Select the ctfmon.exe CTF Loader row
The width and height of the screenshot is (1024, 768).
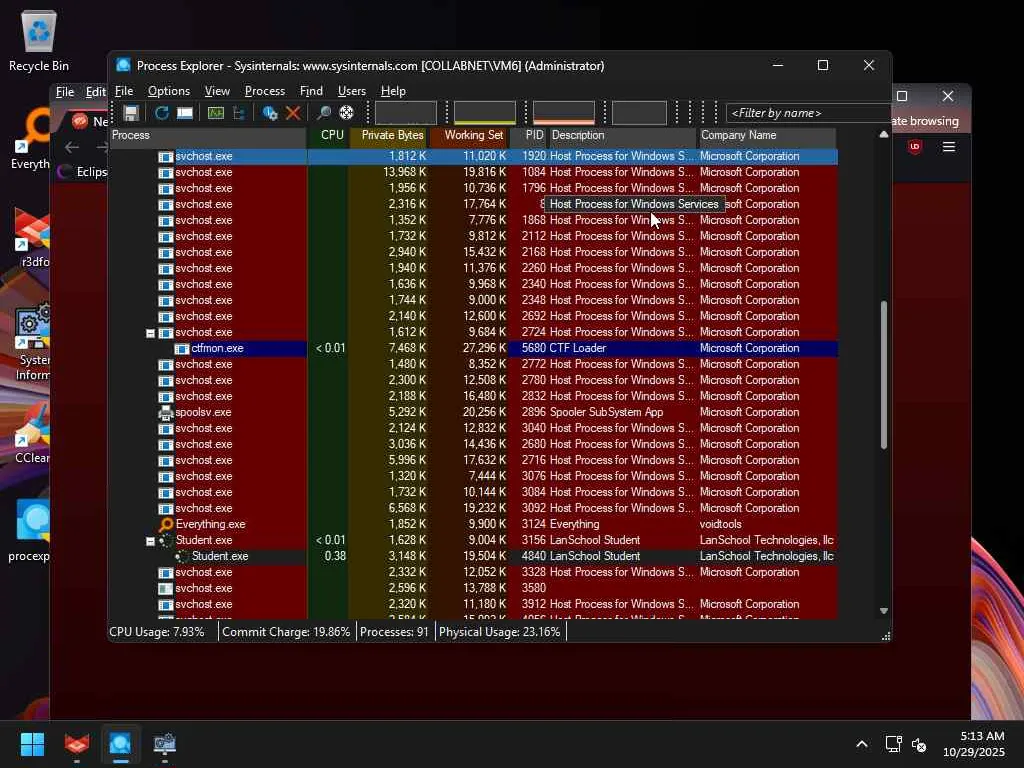474,348
